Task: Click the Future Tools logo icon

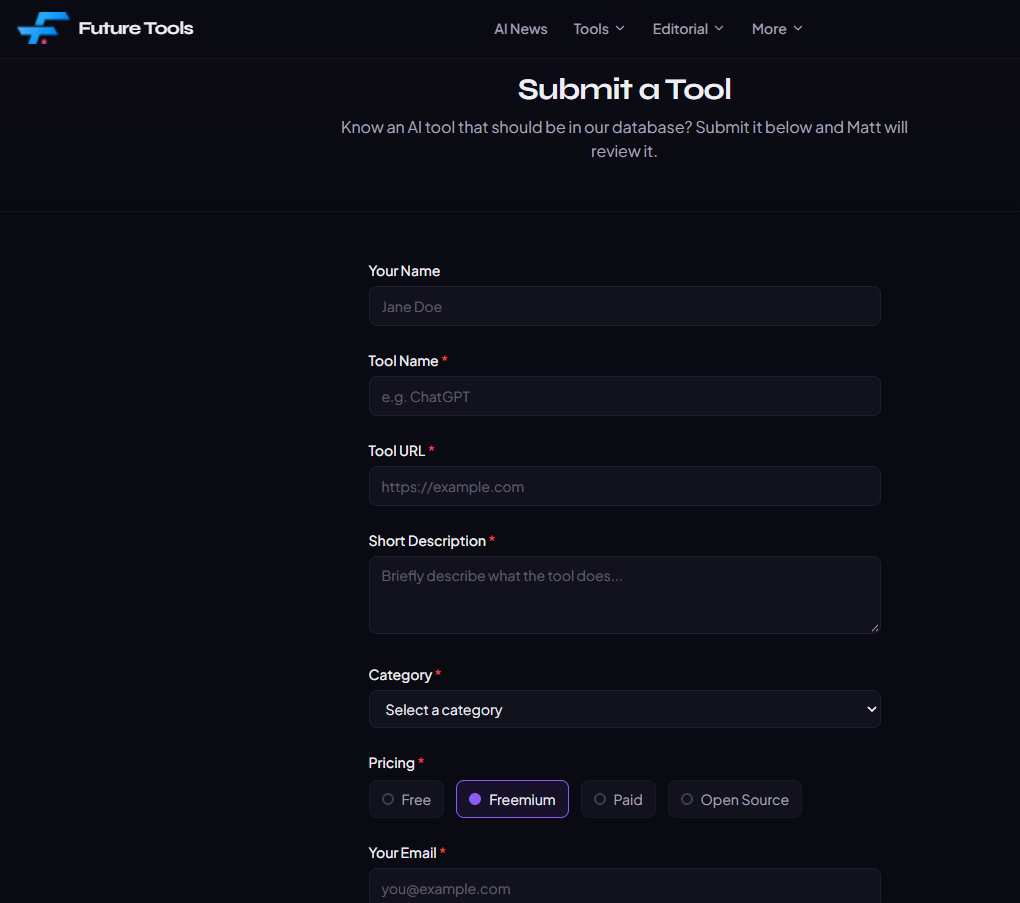Action: (x=43, y=28)
